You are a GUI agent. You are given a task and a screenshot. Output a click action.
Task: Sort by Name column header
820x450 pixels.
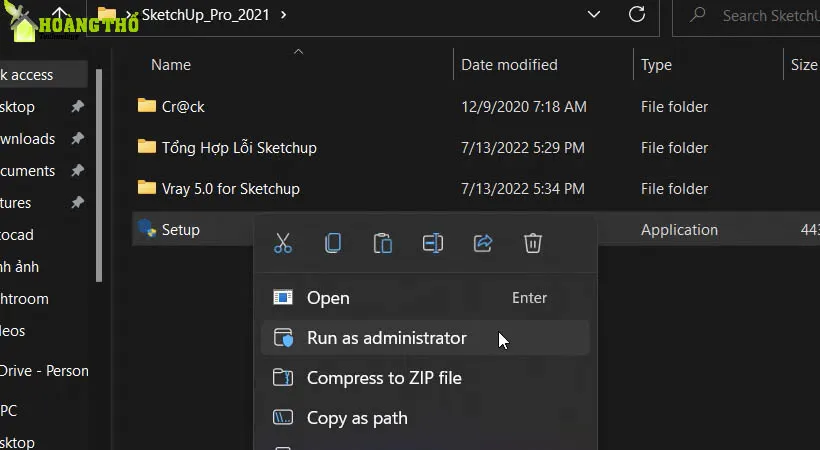(171, 65)
